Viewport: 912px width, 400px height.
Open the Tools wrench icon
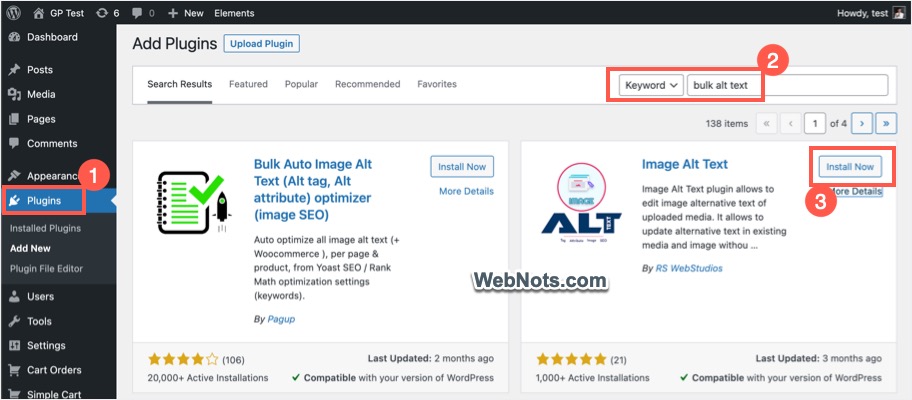(14, 321)
